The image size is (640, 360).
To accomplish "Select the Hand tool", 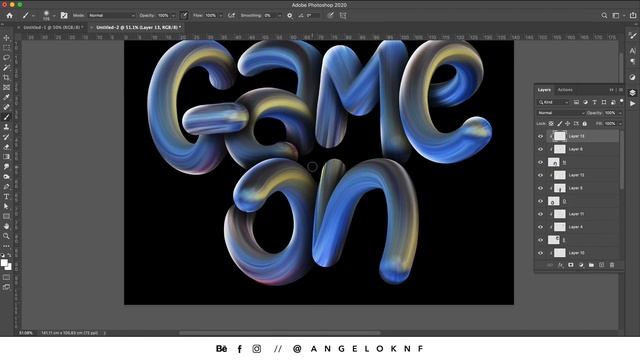I will coord(6,226).
